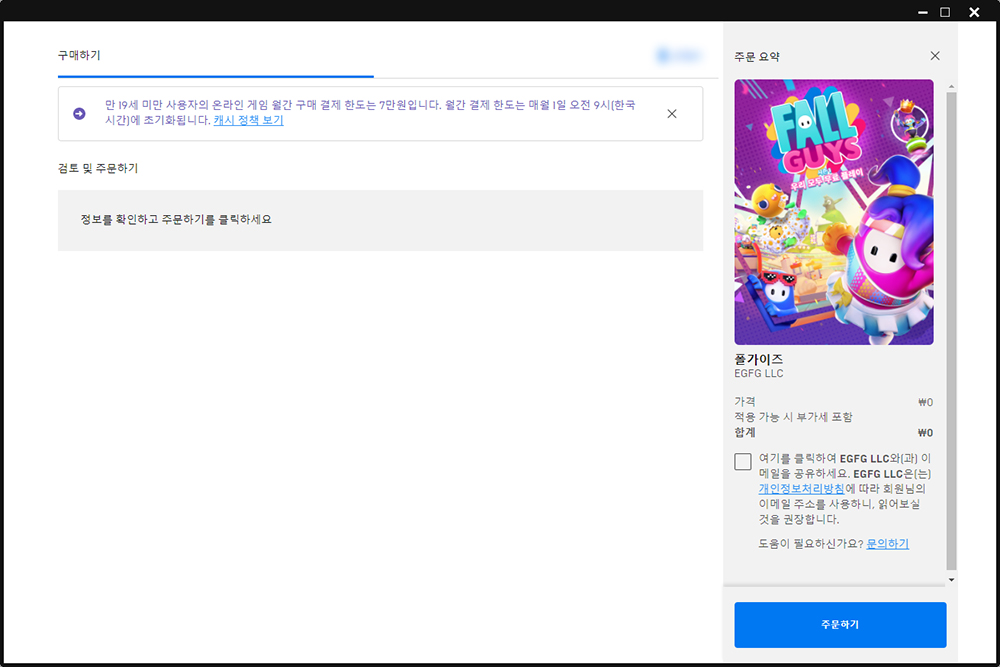Click the order summary scrollbar up arrow

point(952,86)
